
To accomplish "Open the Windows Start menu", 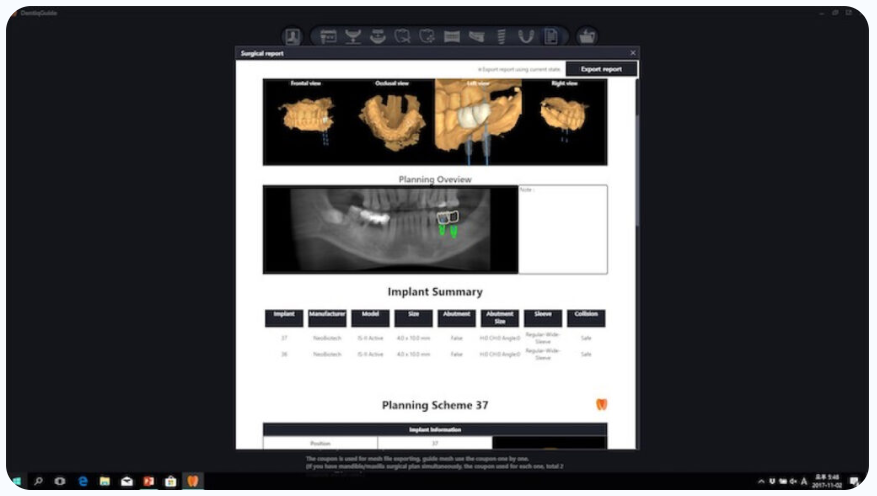I will [17, 481].
